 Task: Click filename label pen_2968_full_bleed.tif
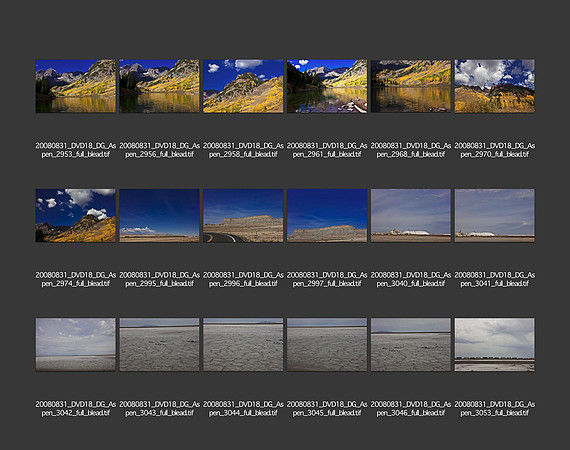tap(411, 154)
